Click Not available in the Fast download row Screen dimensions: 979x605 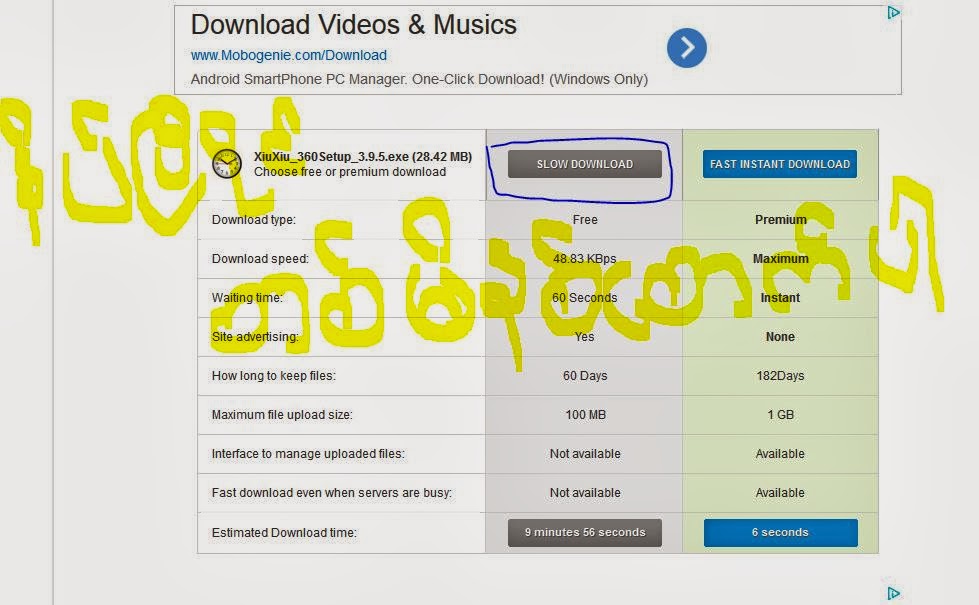pos(585,493)
